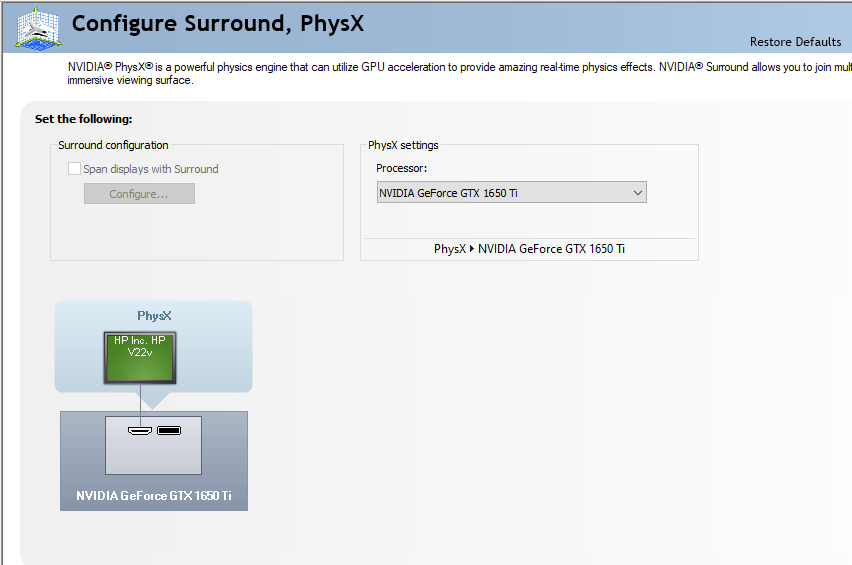Image resolution: width=852 pixels, height=565 pixels.
Task: Toggle Span displays with Surround checkbox
Action: [74, 168]
